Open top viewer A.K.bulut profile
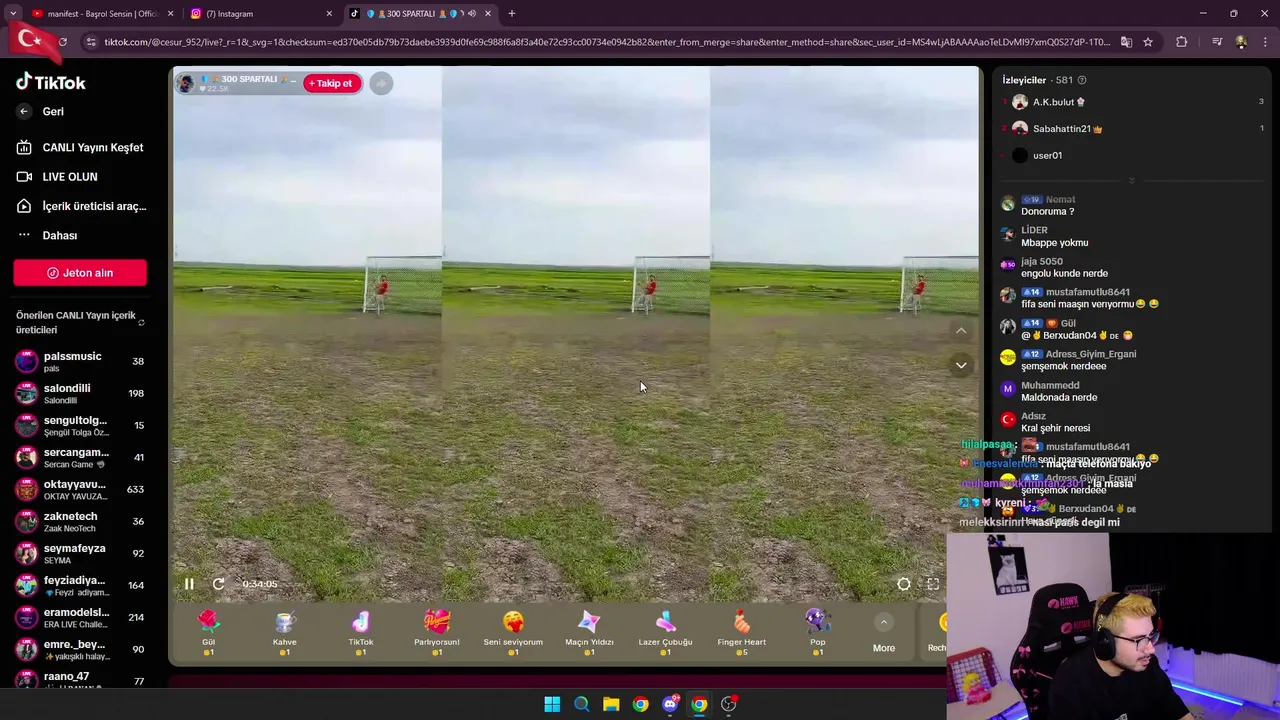This screenshot has height=720, width=1280. coord(1059,102)
